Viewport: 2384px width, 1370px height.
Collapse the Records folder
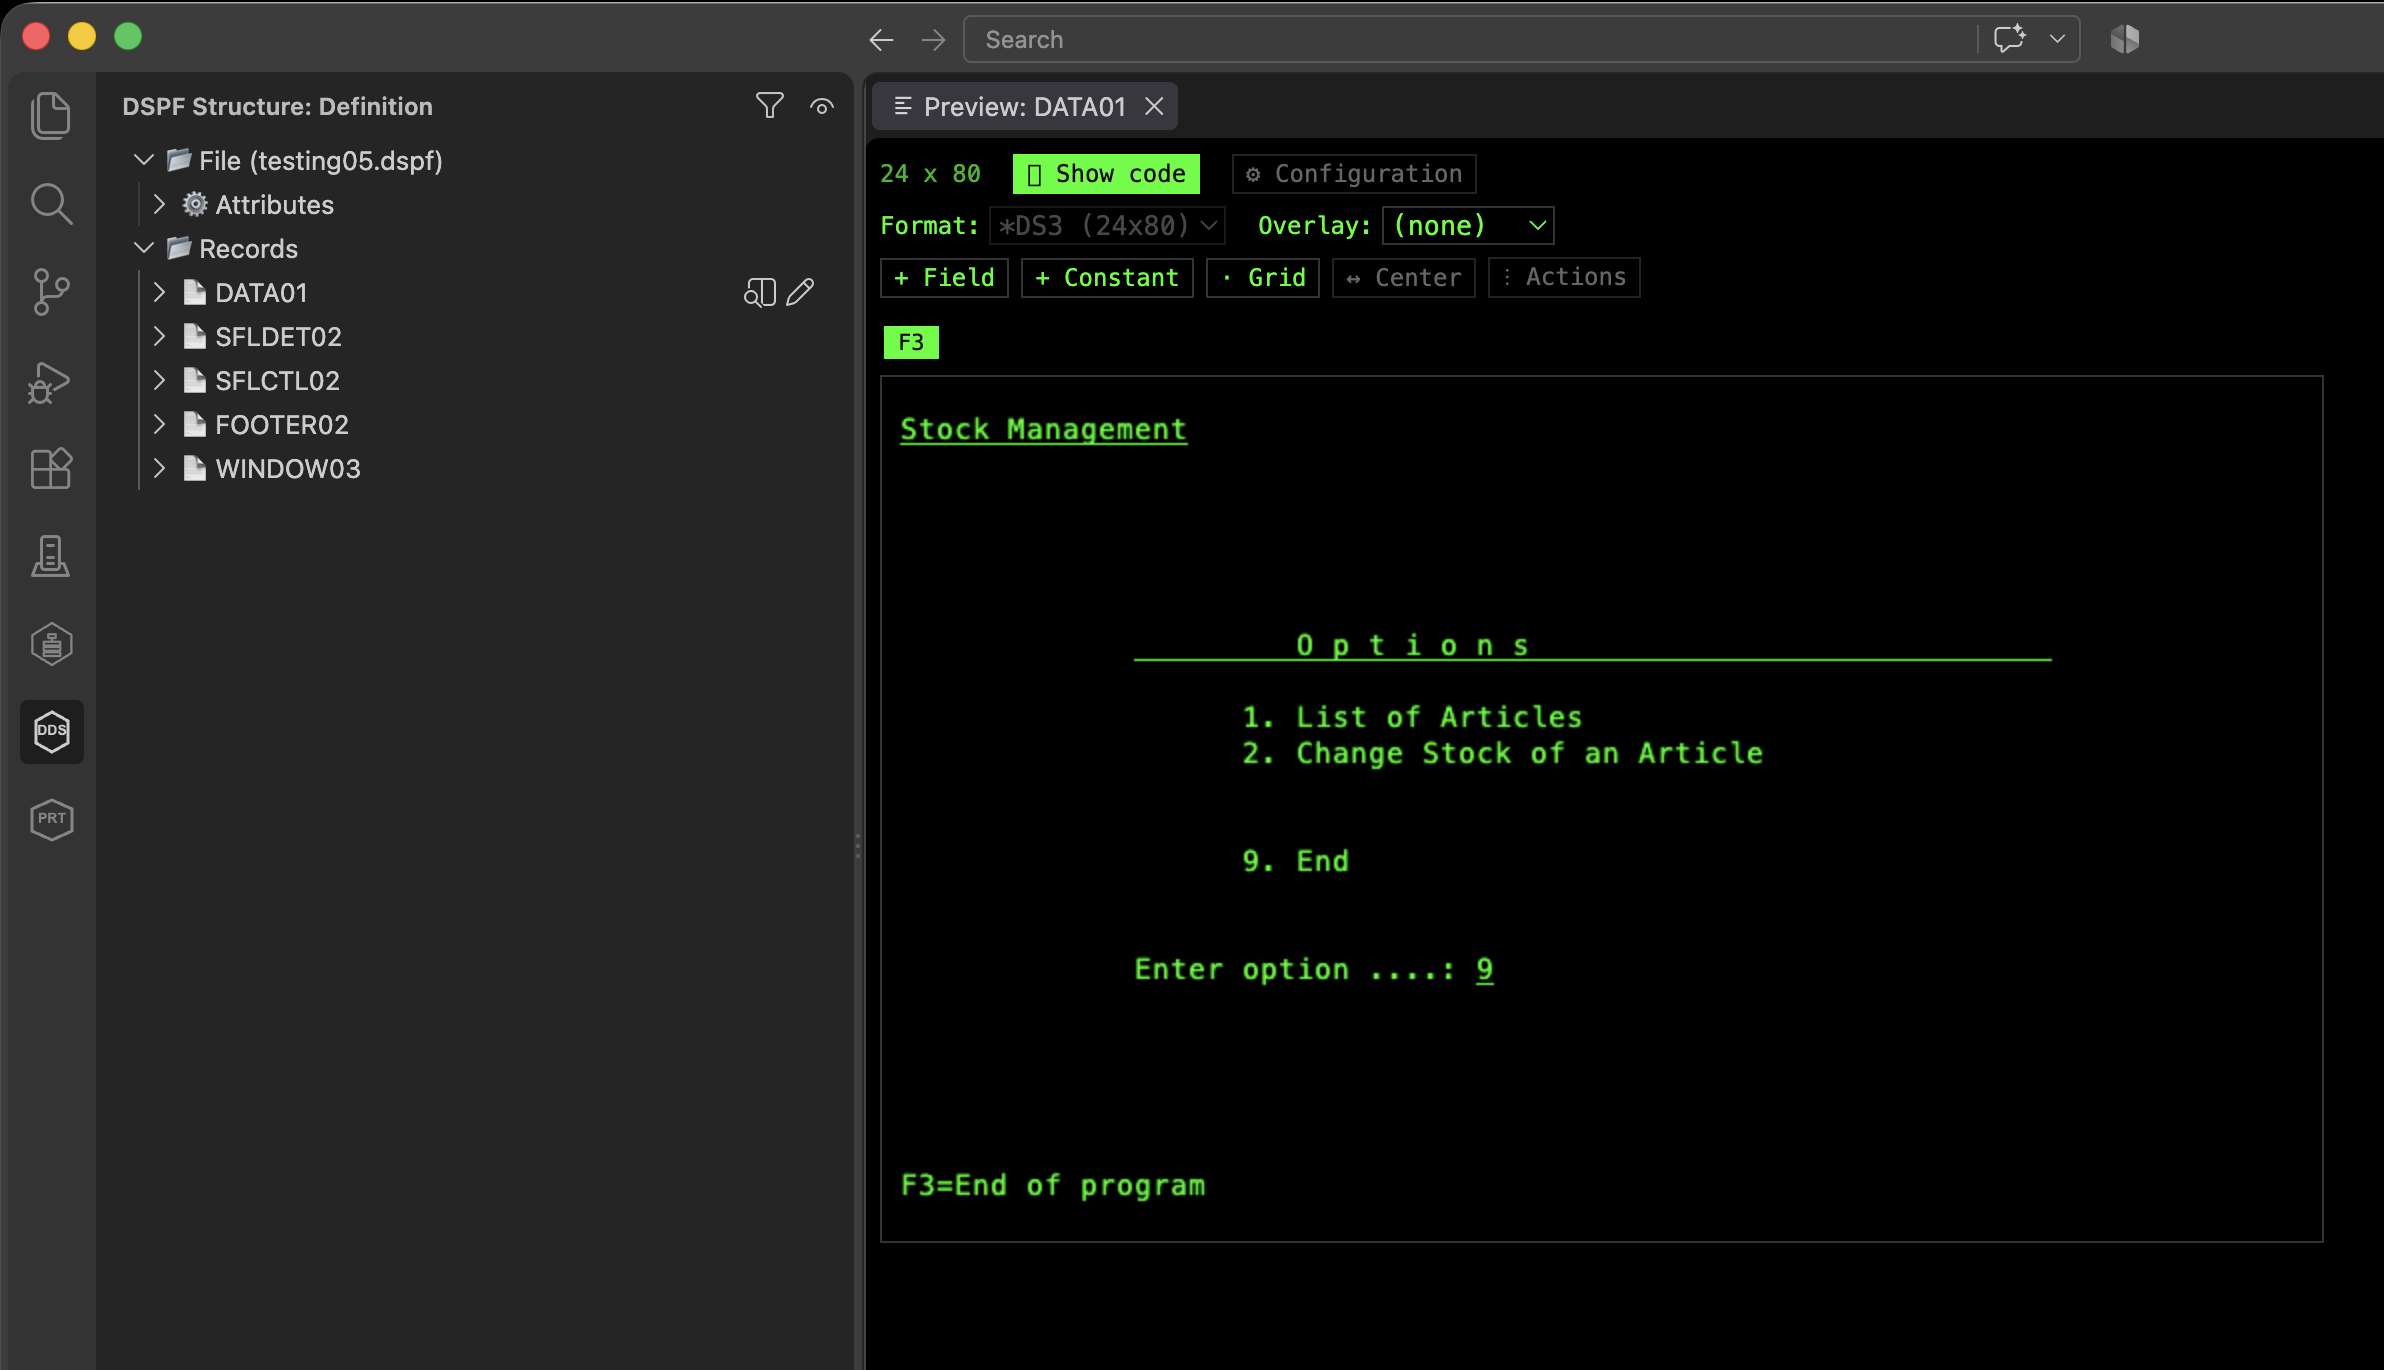pos(144,248)
